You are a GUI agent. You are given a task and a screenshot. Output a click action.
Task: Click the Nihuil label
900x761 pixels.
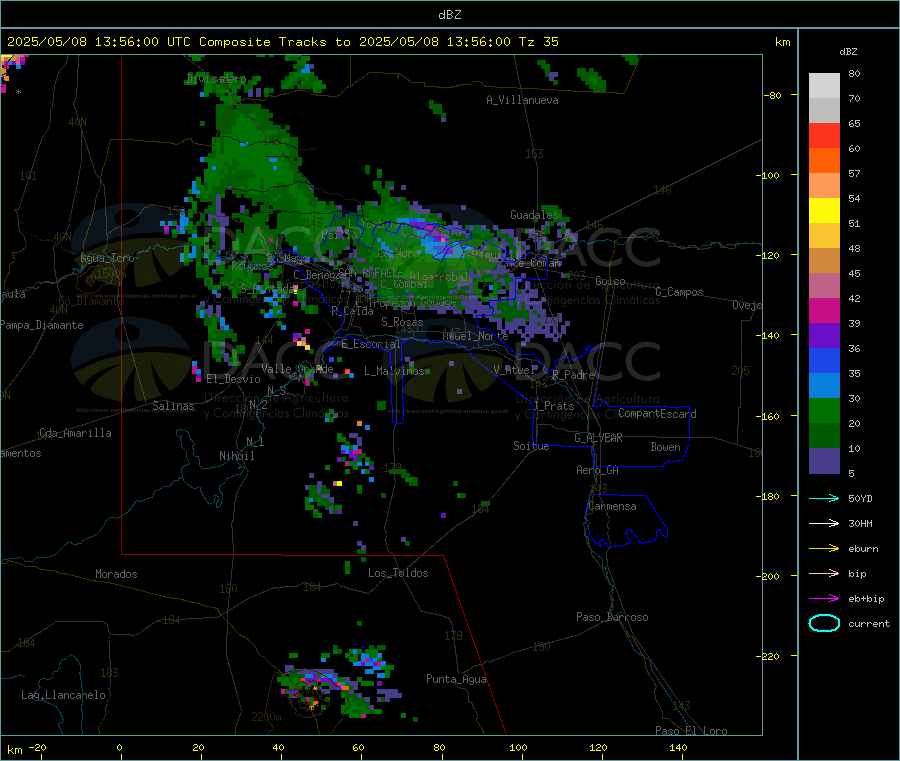[x=236, y=456]
